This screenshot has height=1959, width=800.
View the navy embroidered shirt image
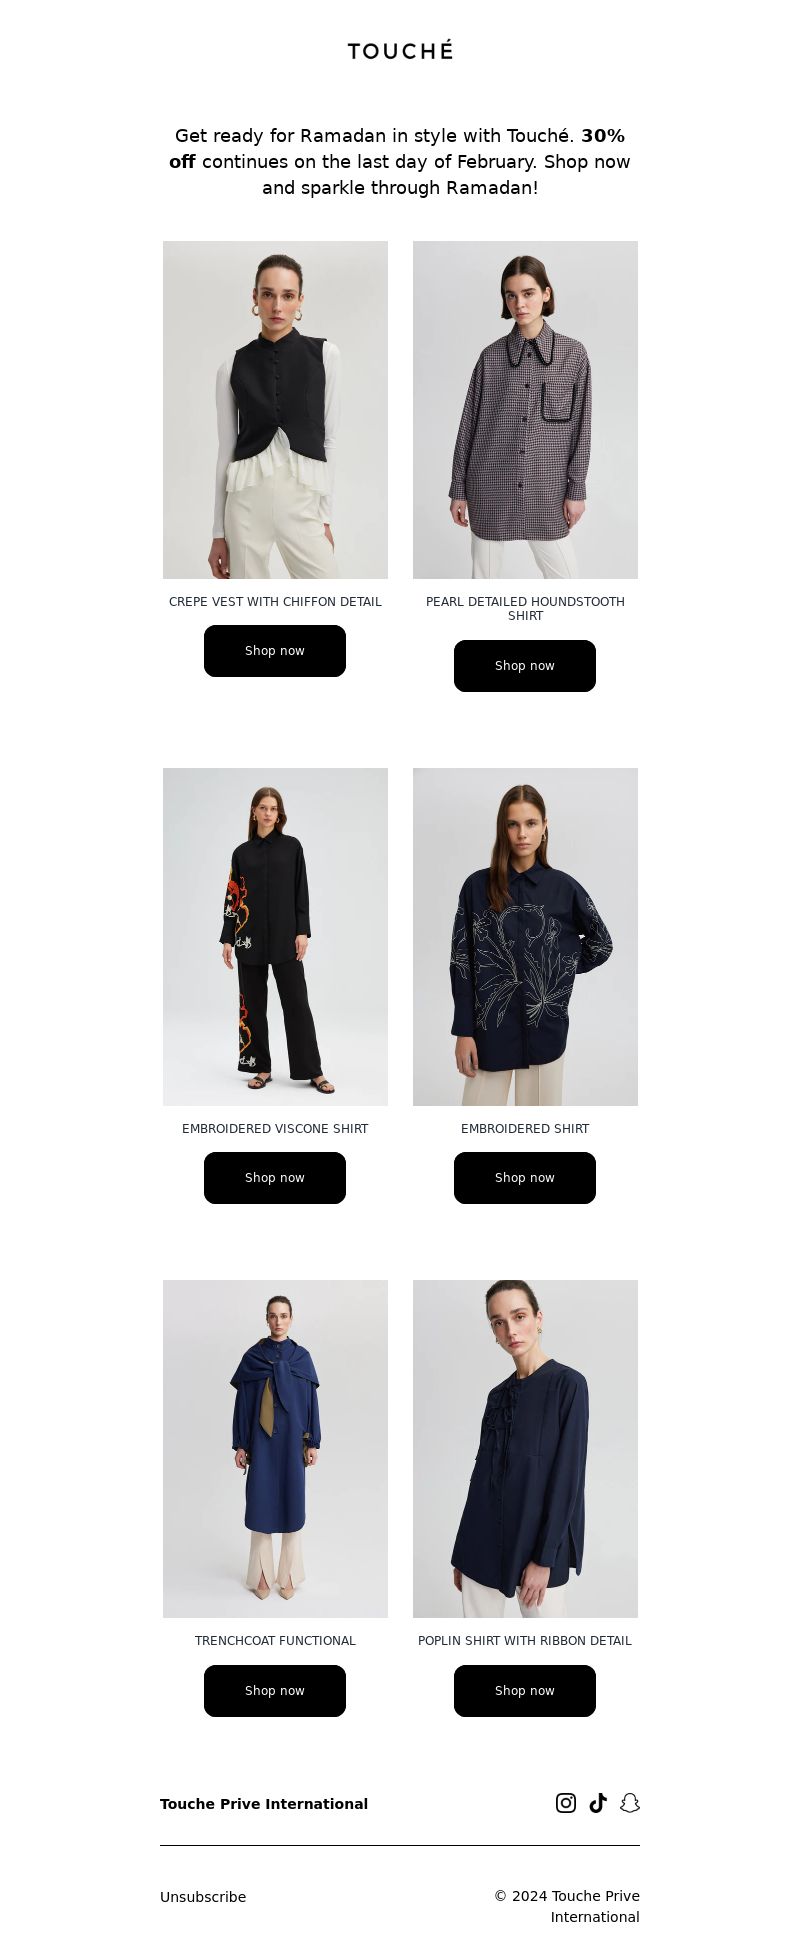525,937
